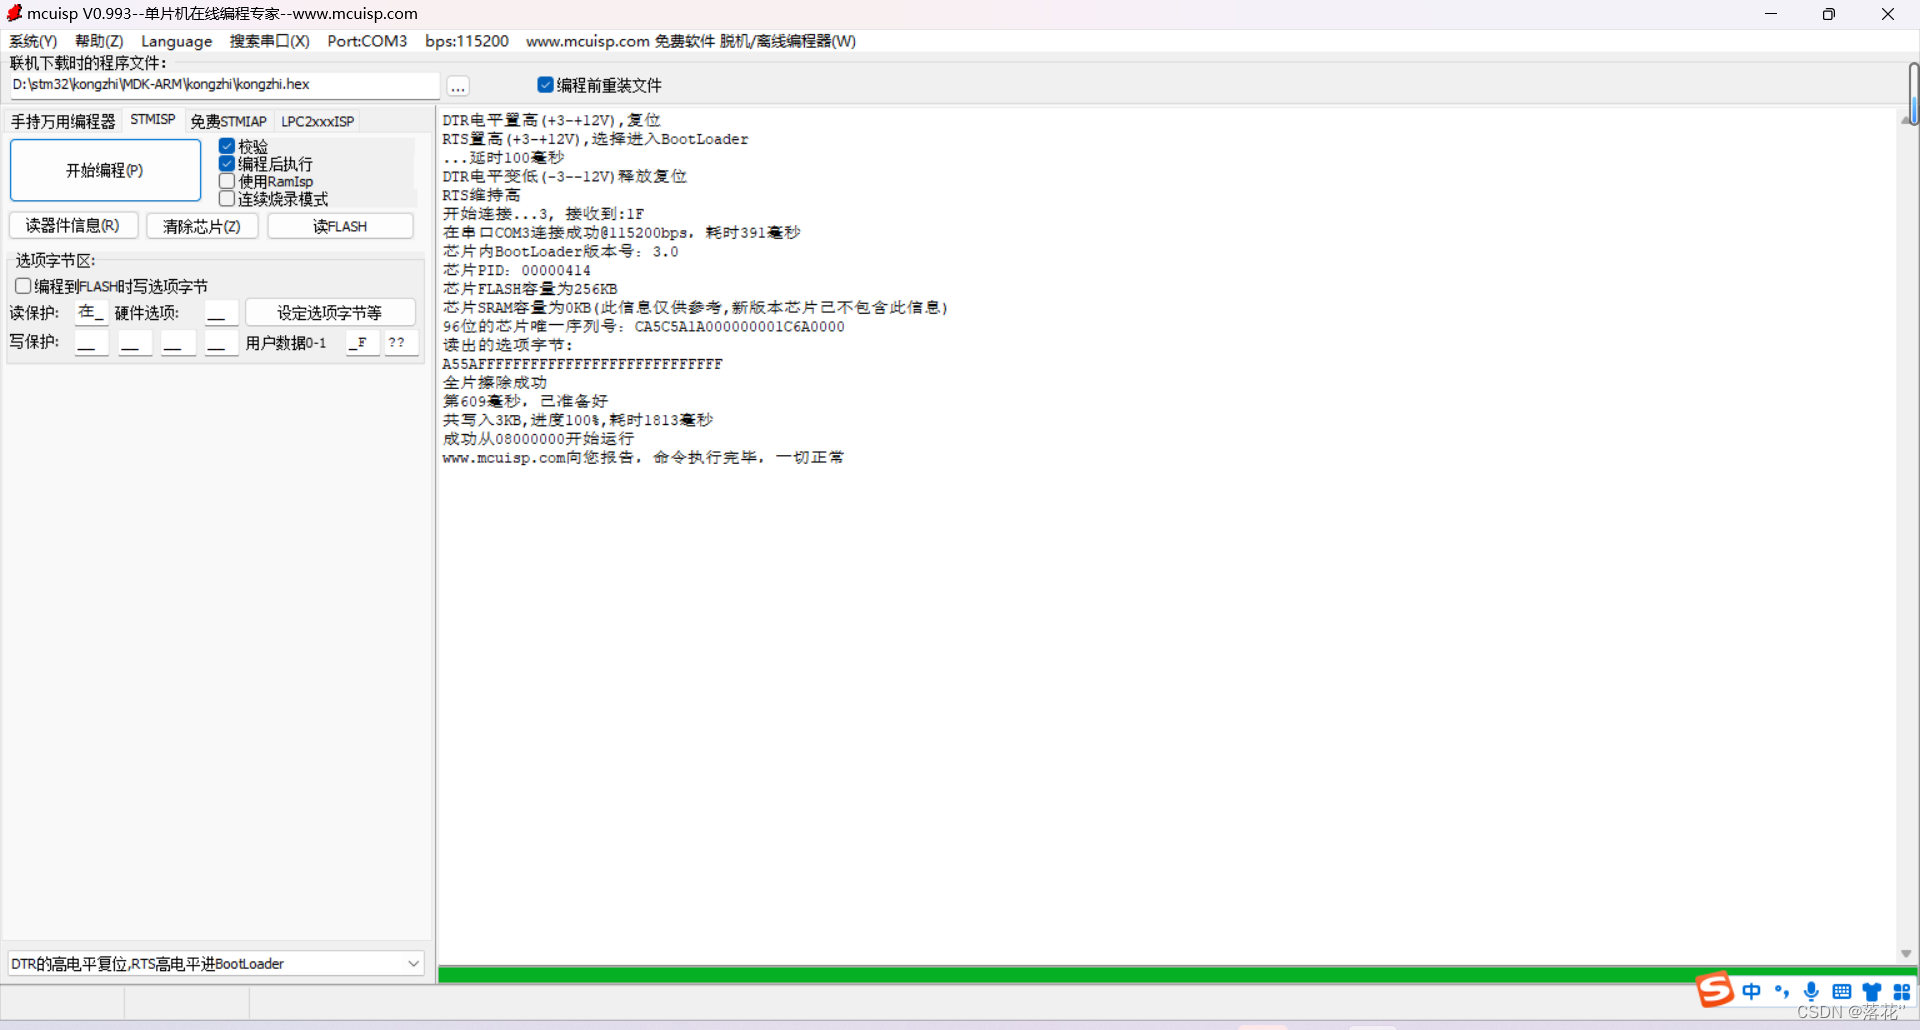Viewport: 1920px width, 1030px height.
Task: Open the Language menu
Action: (176, 41)
